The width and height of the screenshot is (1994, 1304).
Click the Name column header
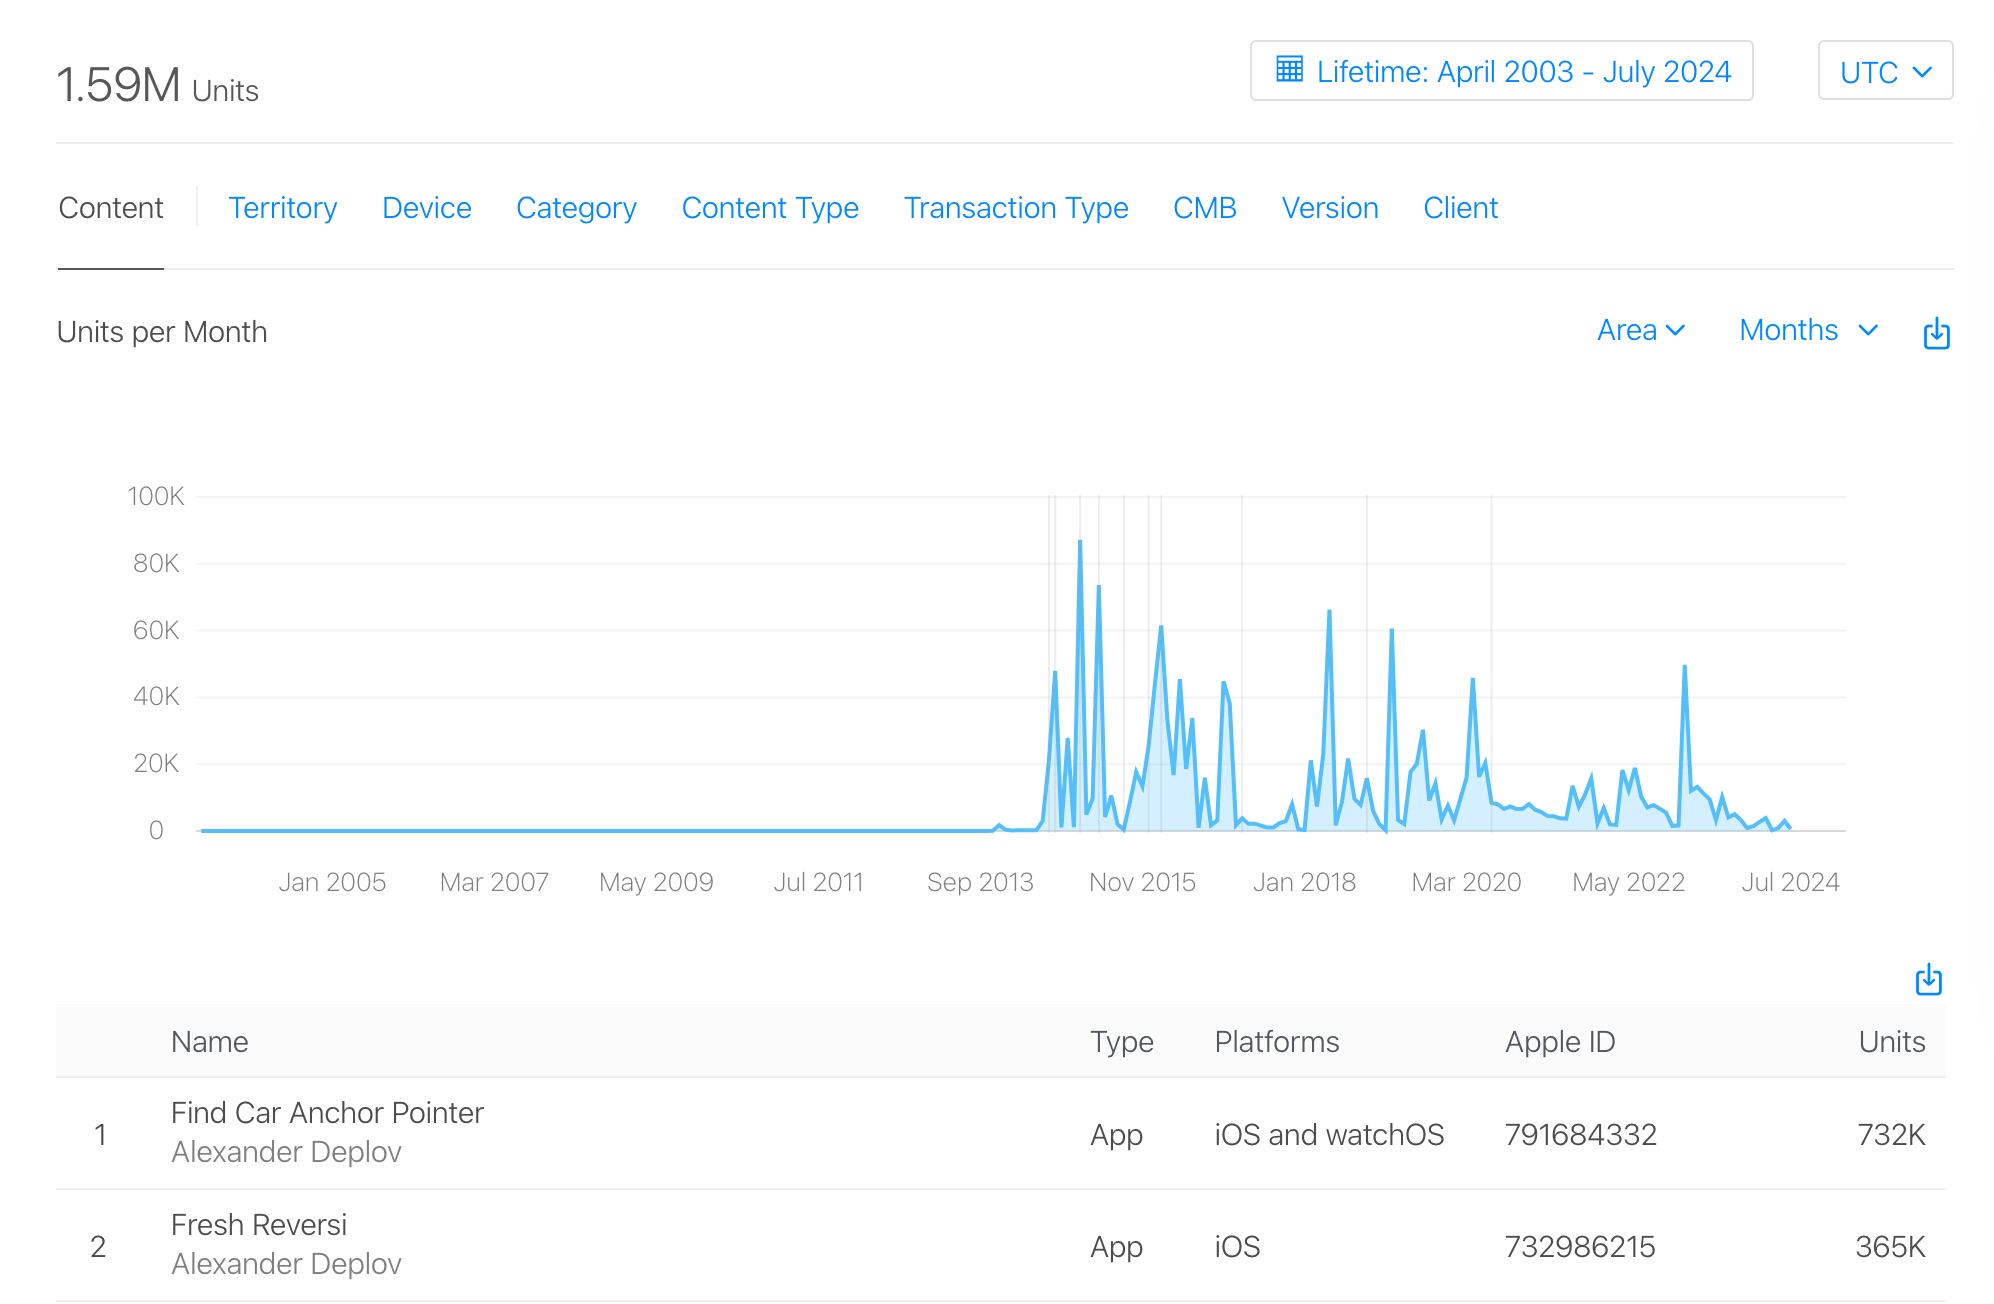[209, 1042]
